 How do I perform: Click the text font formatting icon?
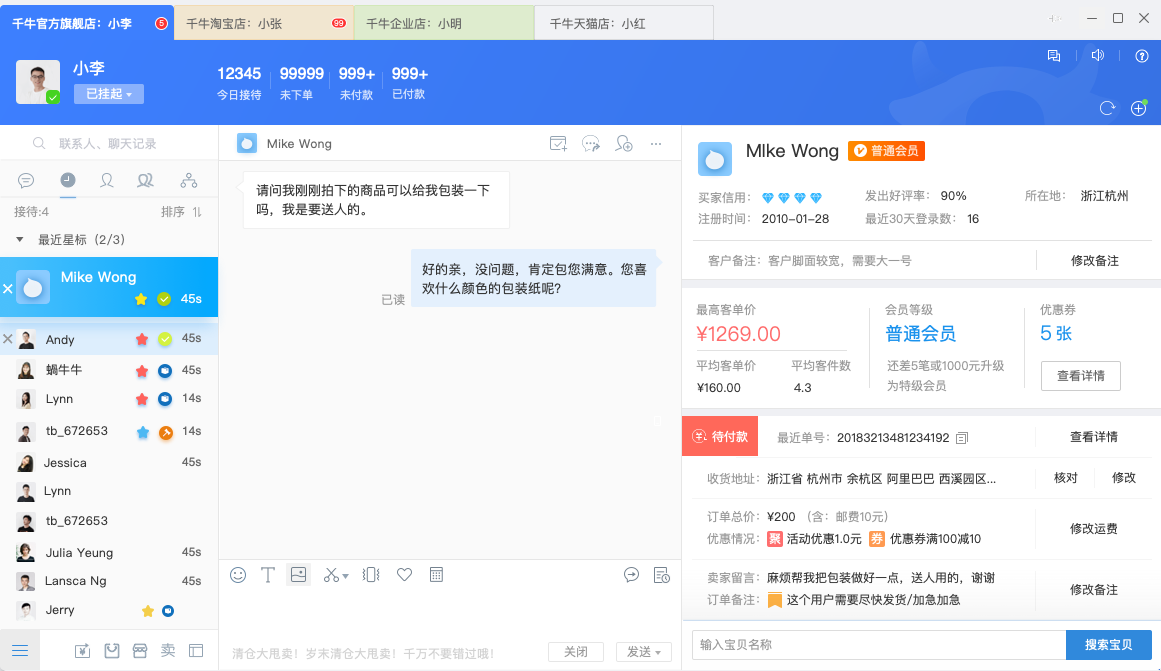click(x=268, y=575)
